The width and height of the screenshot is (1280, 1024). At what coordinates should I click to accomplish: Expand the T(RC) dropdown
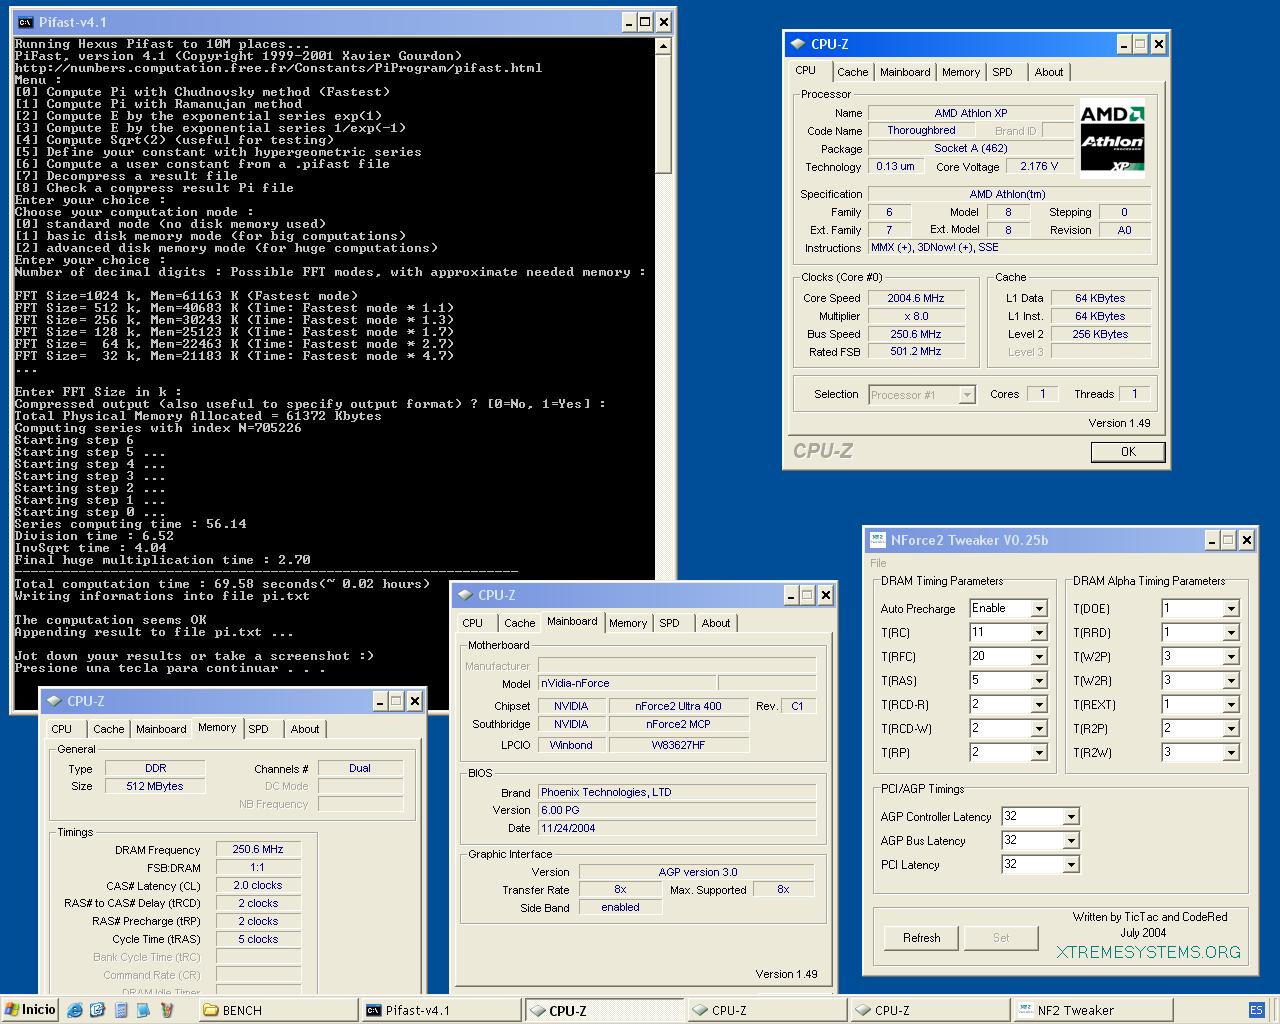pyautogui.click(x=1038, y=633)
